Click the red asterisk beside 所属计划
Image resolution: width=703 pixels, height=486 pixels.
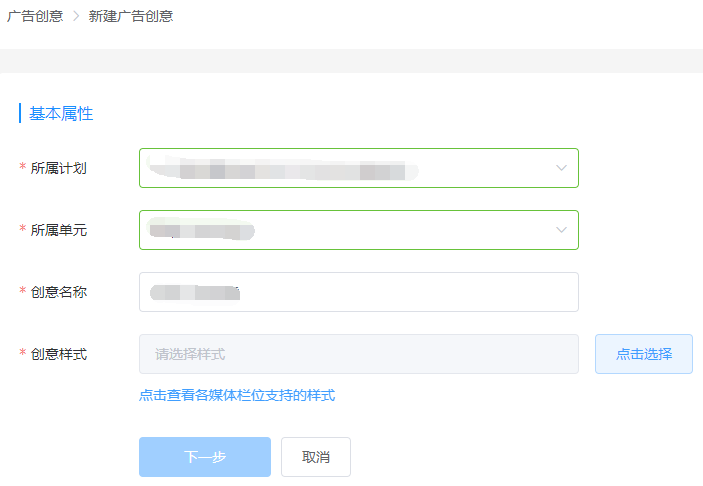click(x=23, y=168)
